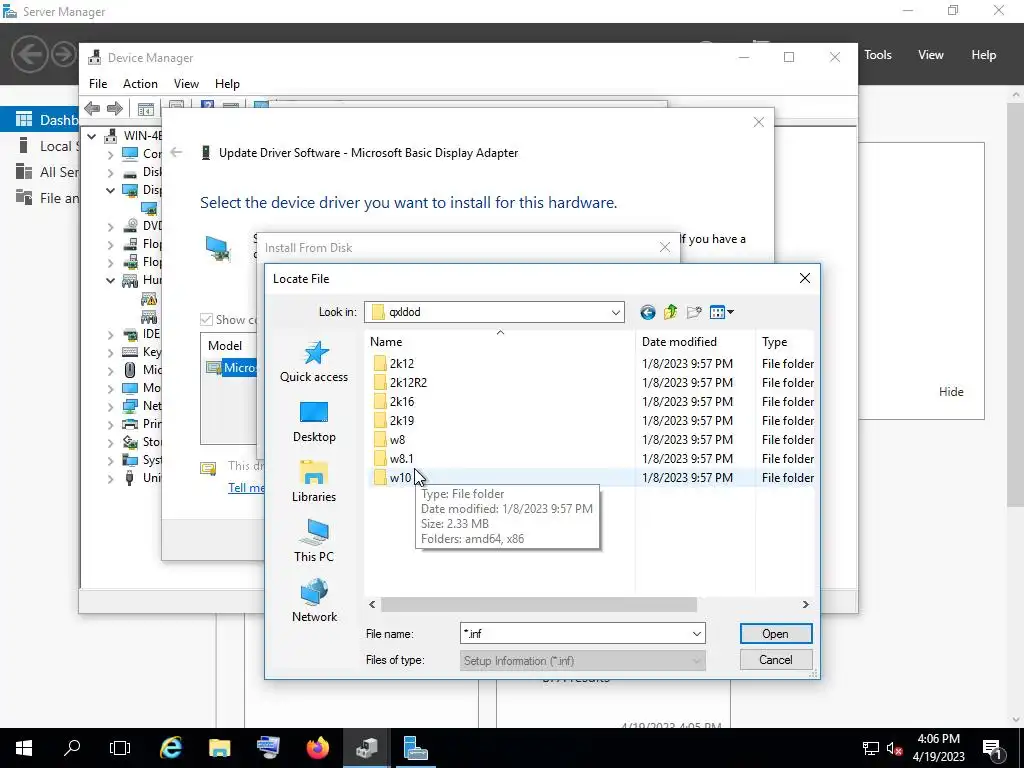Click the network icon in system tray
The image size is (1024, 768).
pos(871,748)
